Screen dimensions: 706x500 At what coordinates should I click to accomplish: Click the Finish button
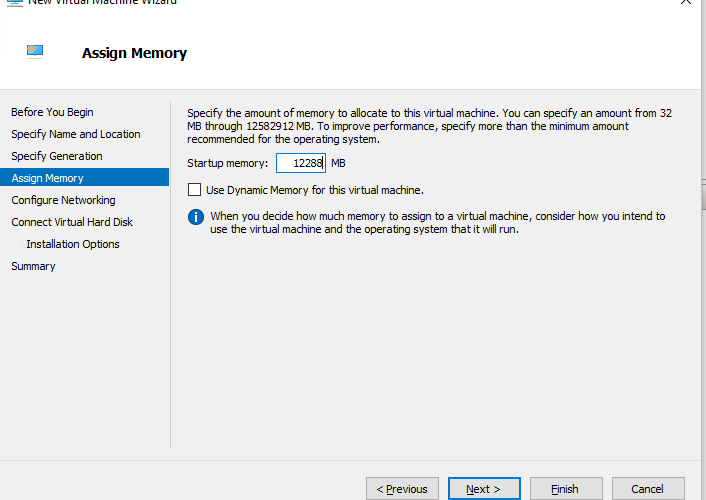(565, 489)
